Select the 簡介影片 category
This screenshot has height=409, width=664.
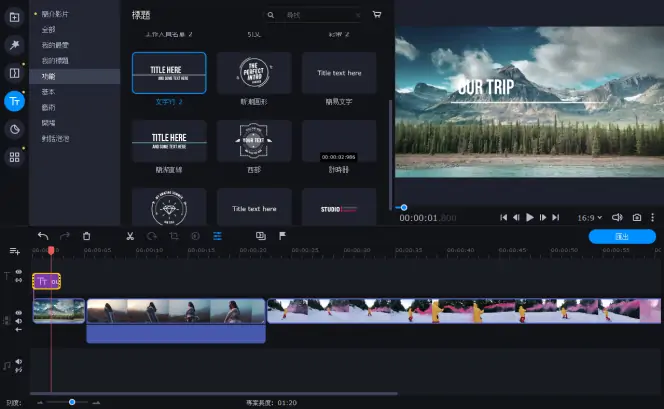tap(55, 14)
